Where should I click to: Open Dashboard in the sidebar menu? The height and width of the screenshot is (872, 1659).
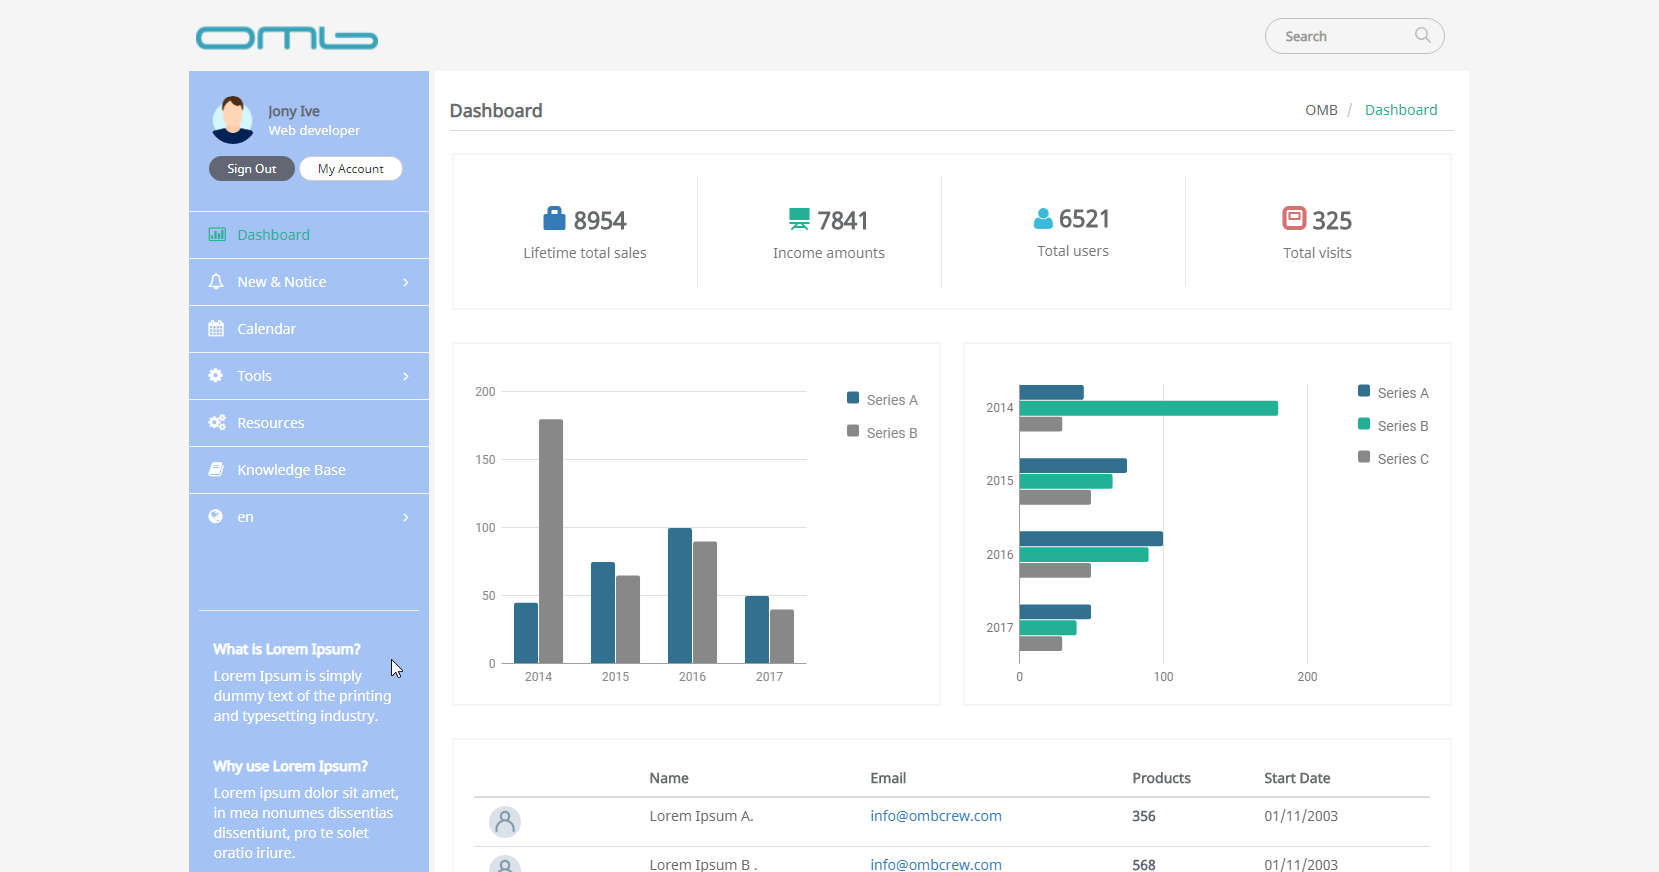pyautogui.click(x=273, y=235)
